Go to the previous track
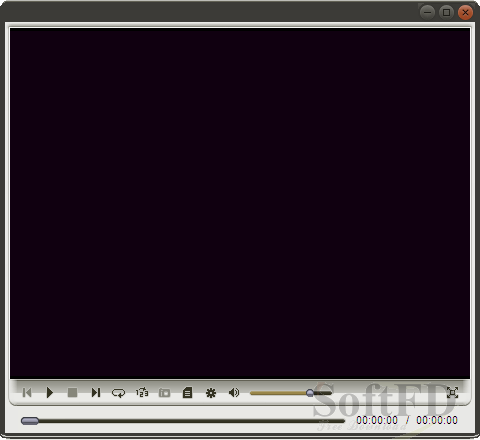This screenshot has height=440, width=480. (27, 392)
